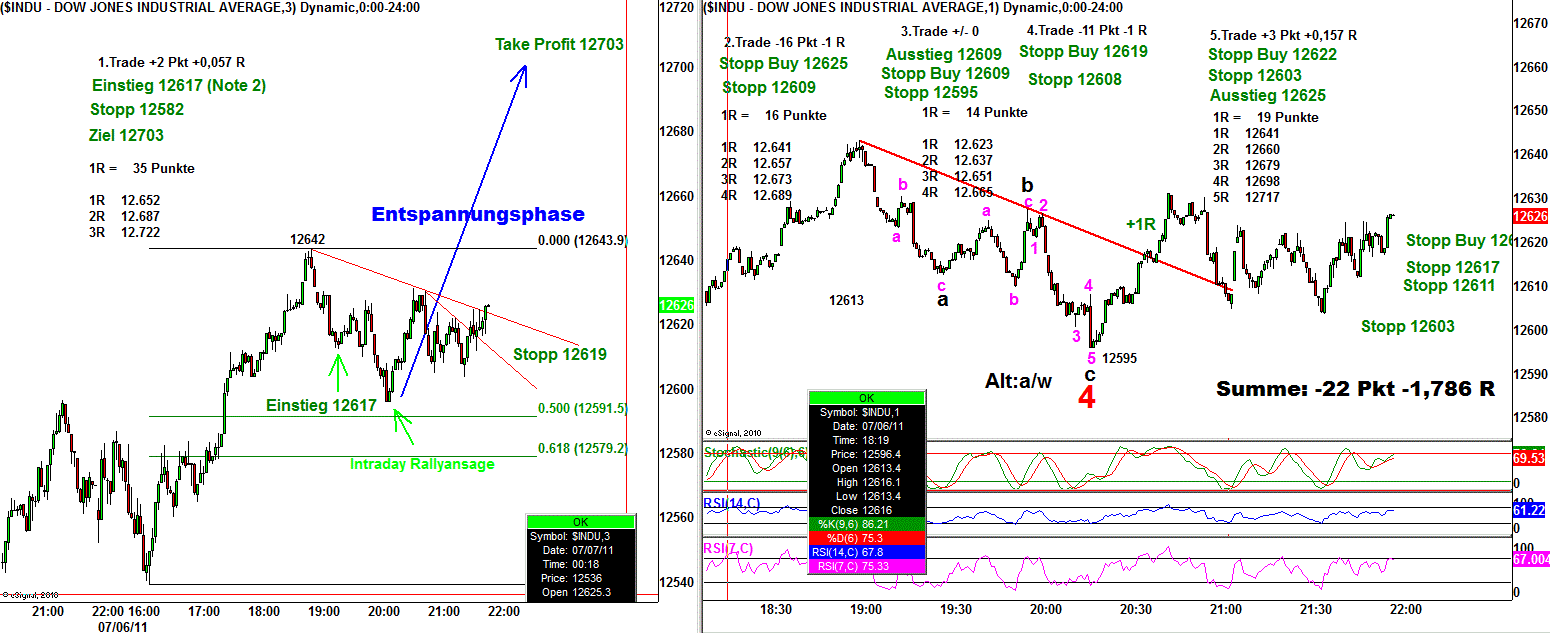Select the Summe -22 Pkt total text
The height and width of the screenshot is (633, 1550).
point(1355,389)
